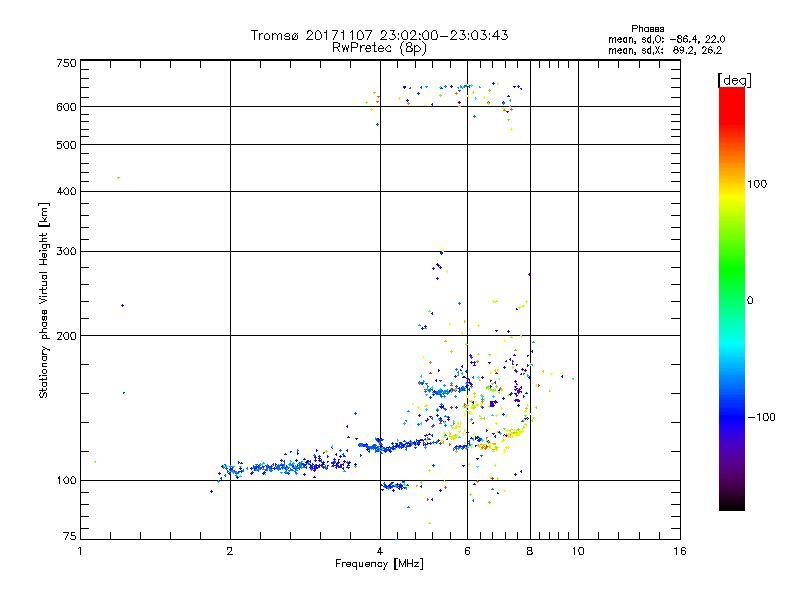Screen dimensions: 800x600
Task: Click the x-axis tick label "1"
Action: tap(80, 551)
